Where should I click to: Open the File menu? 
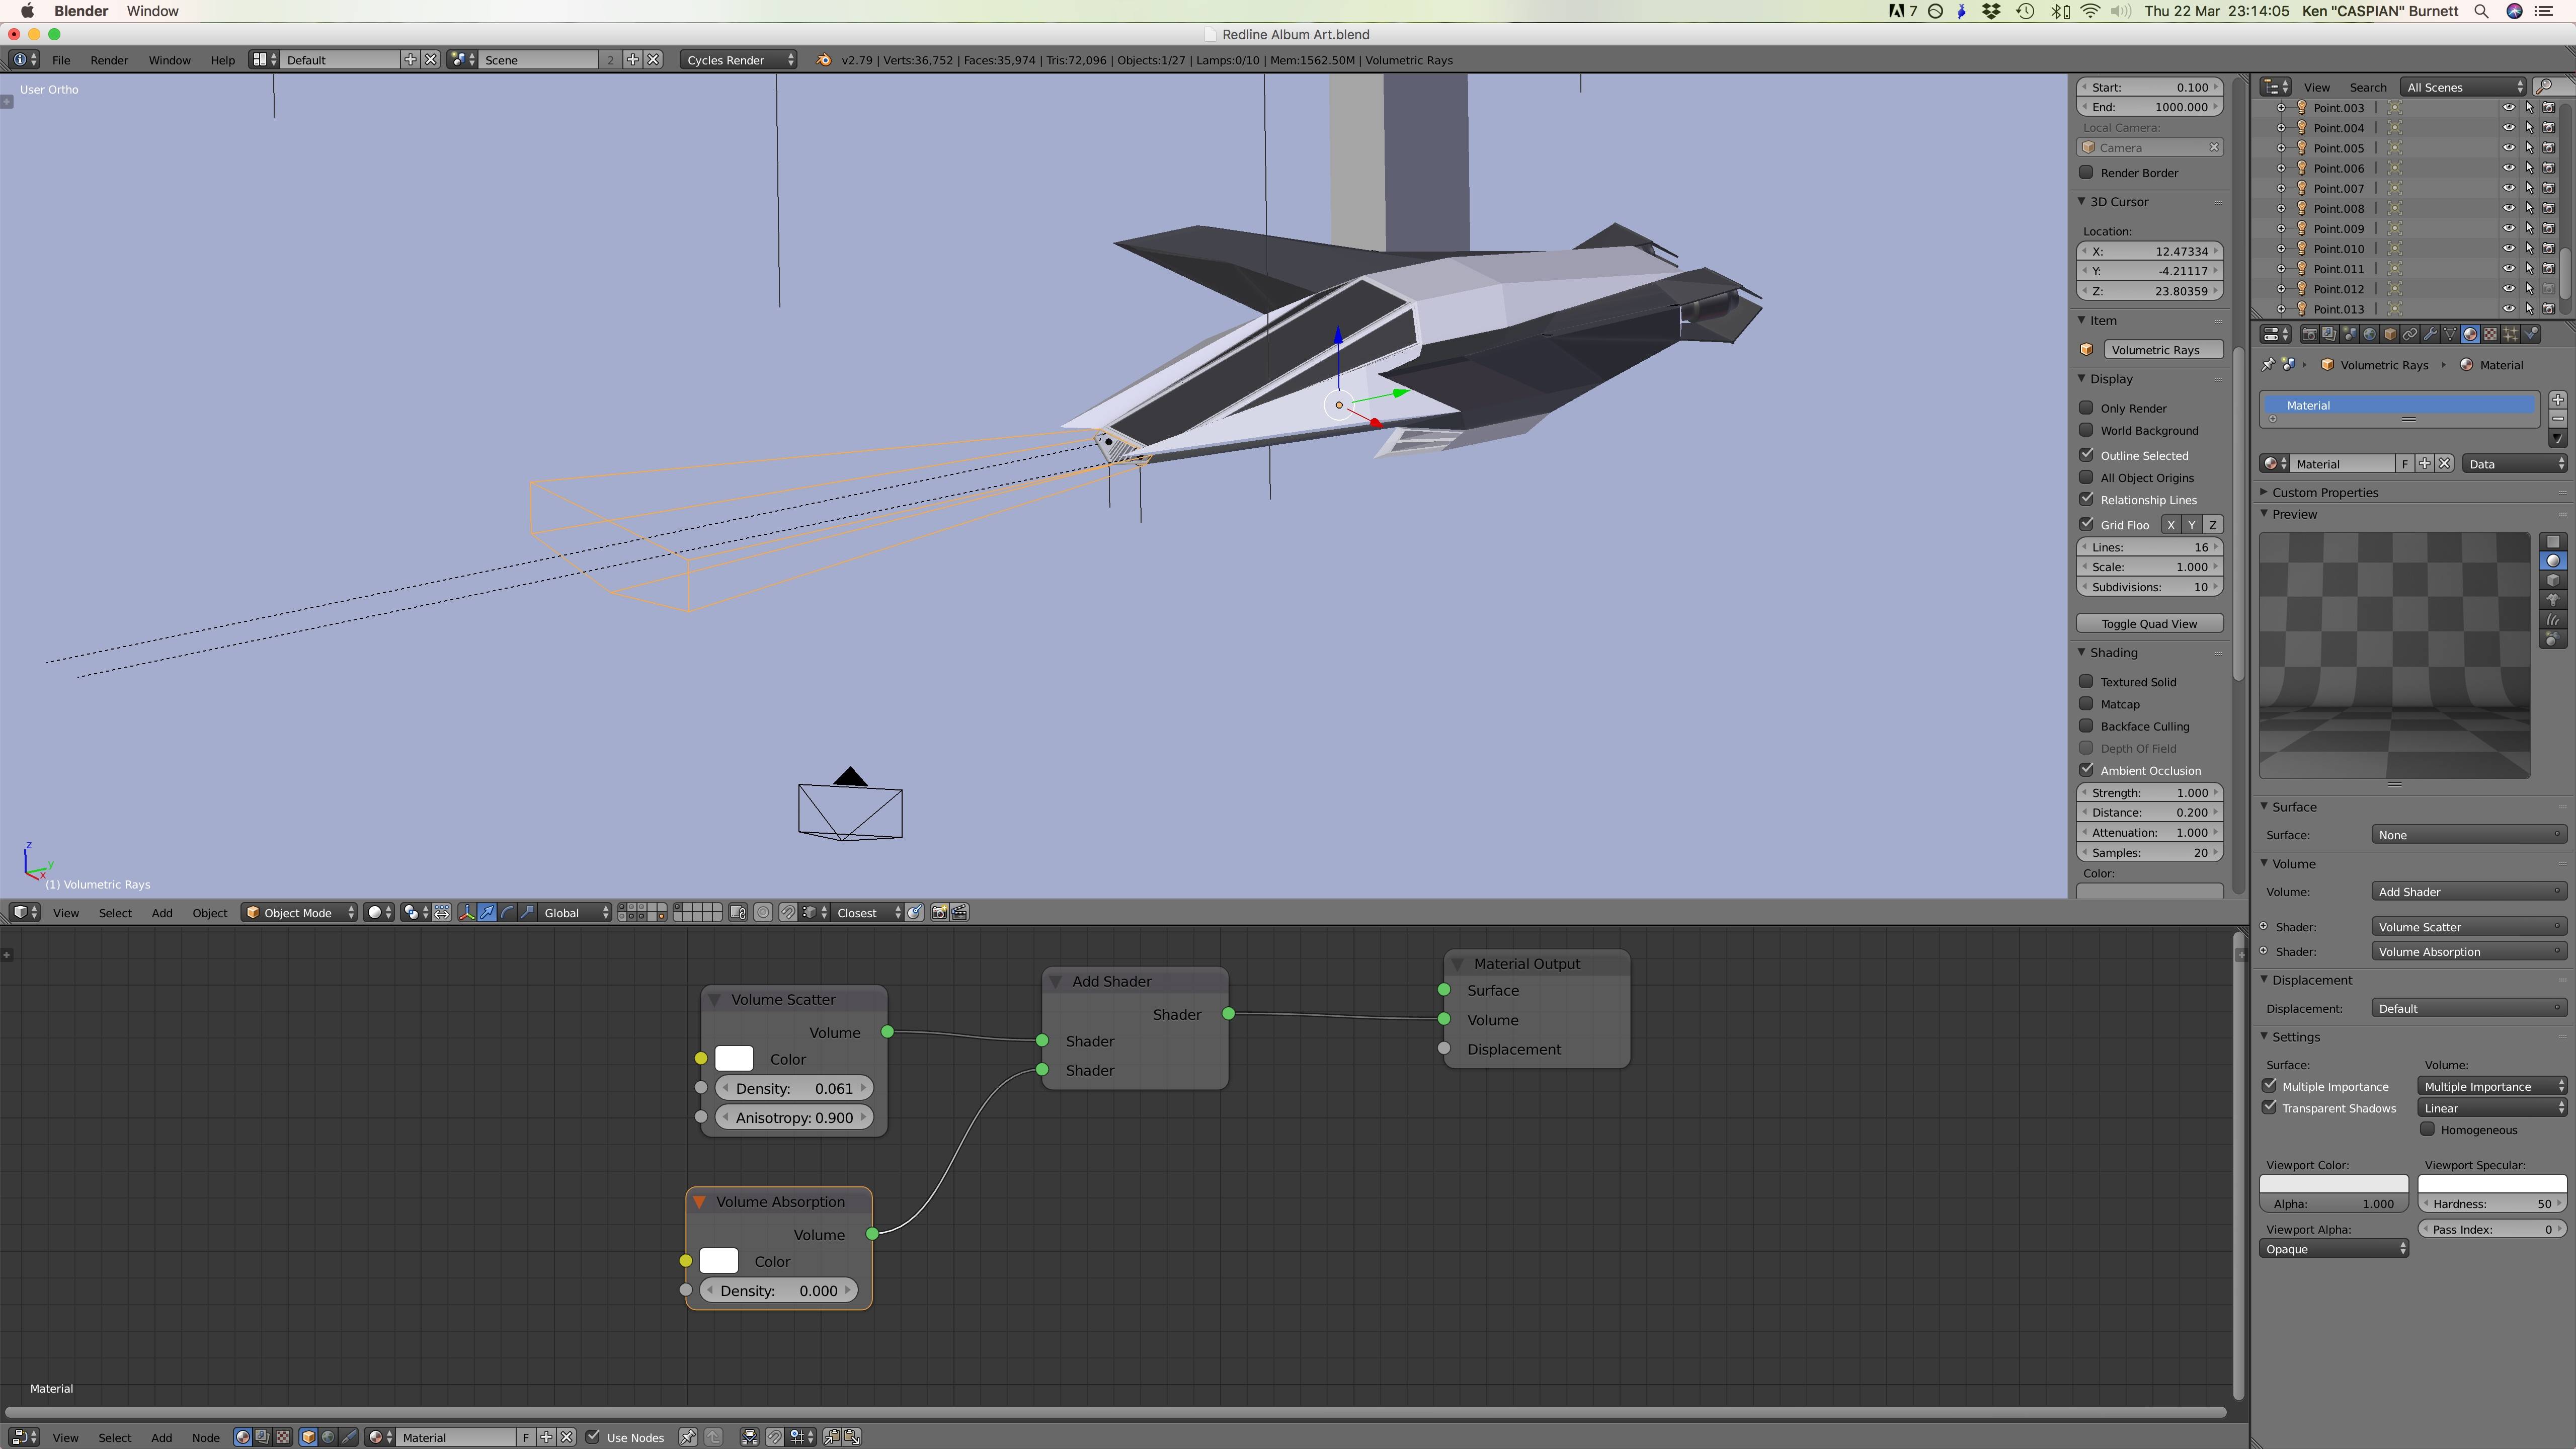(x=61, y=60)
